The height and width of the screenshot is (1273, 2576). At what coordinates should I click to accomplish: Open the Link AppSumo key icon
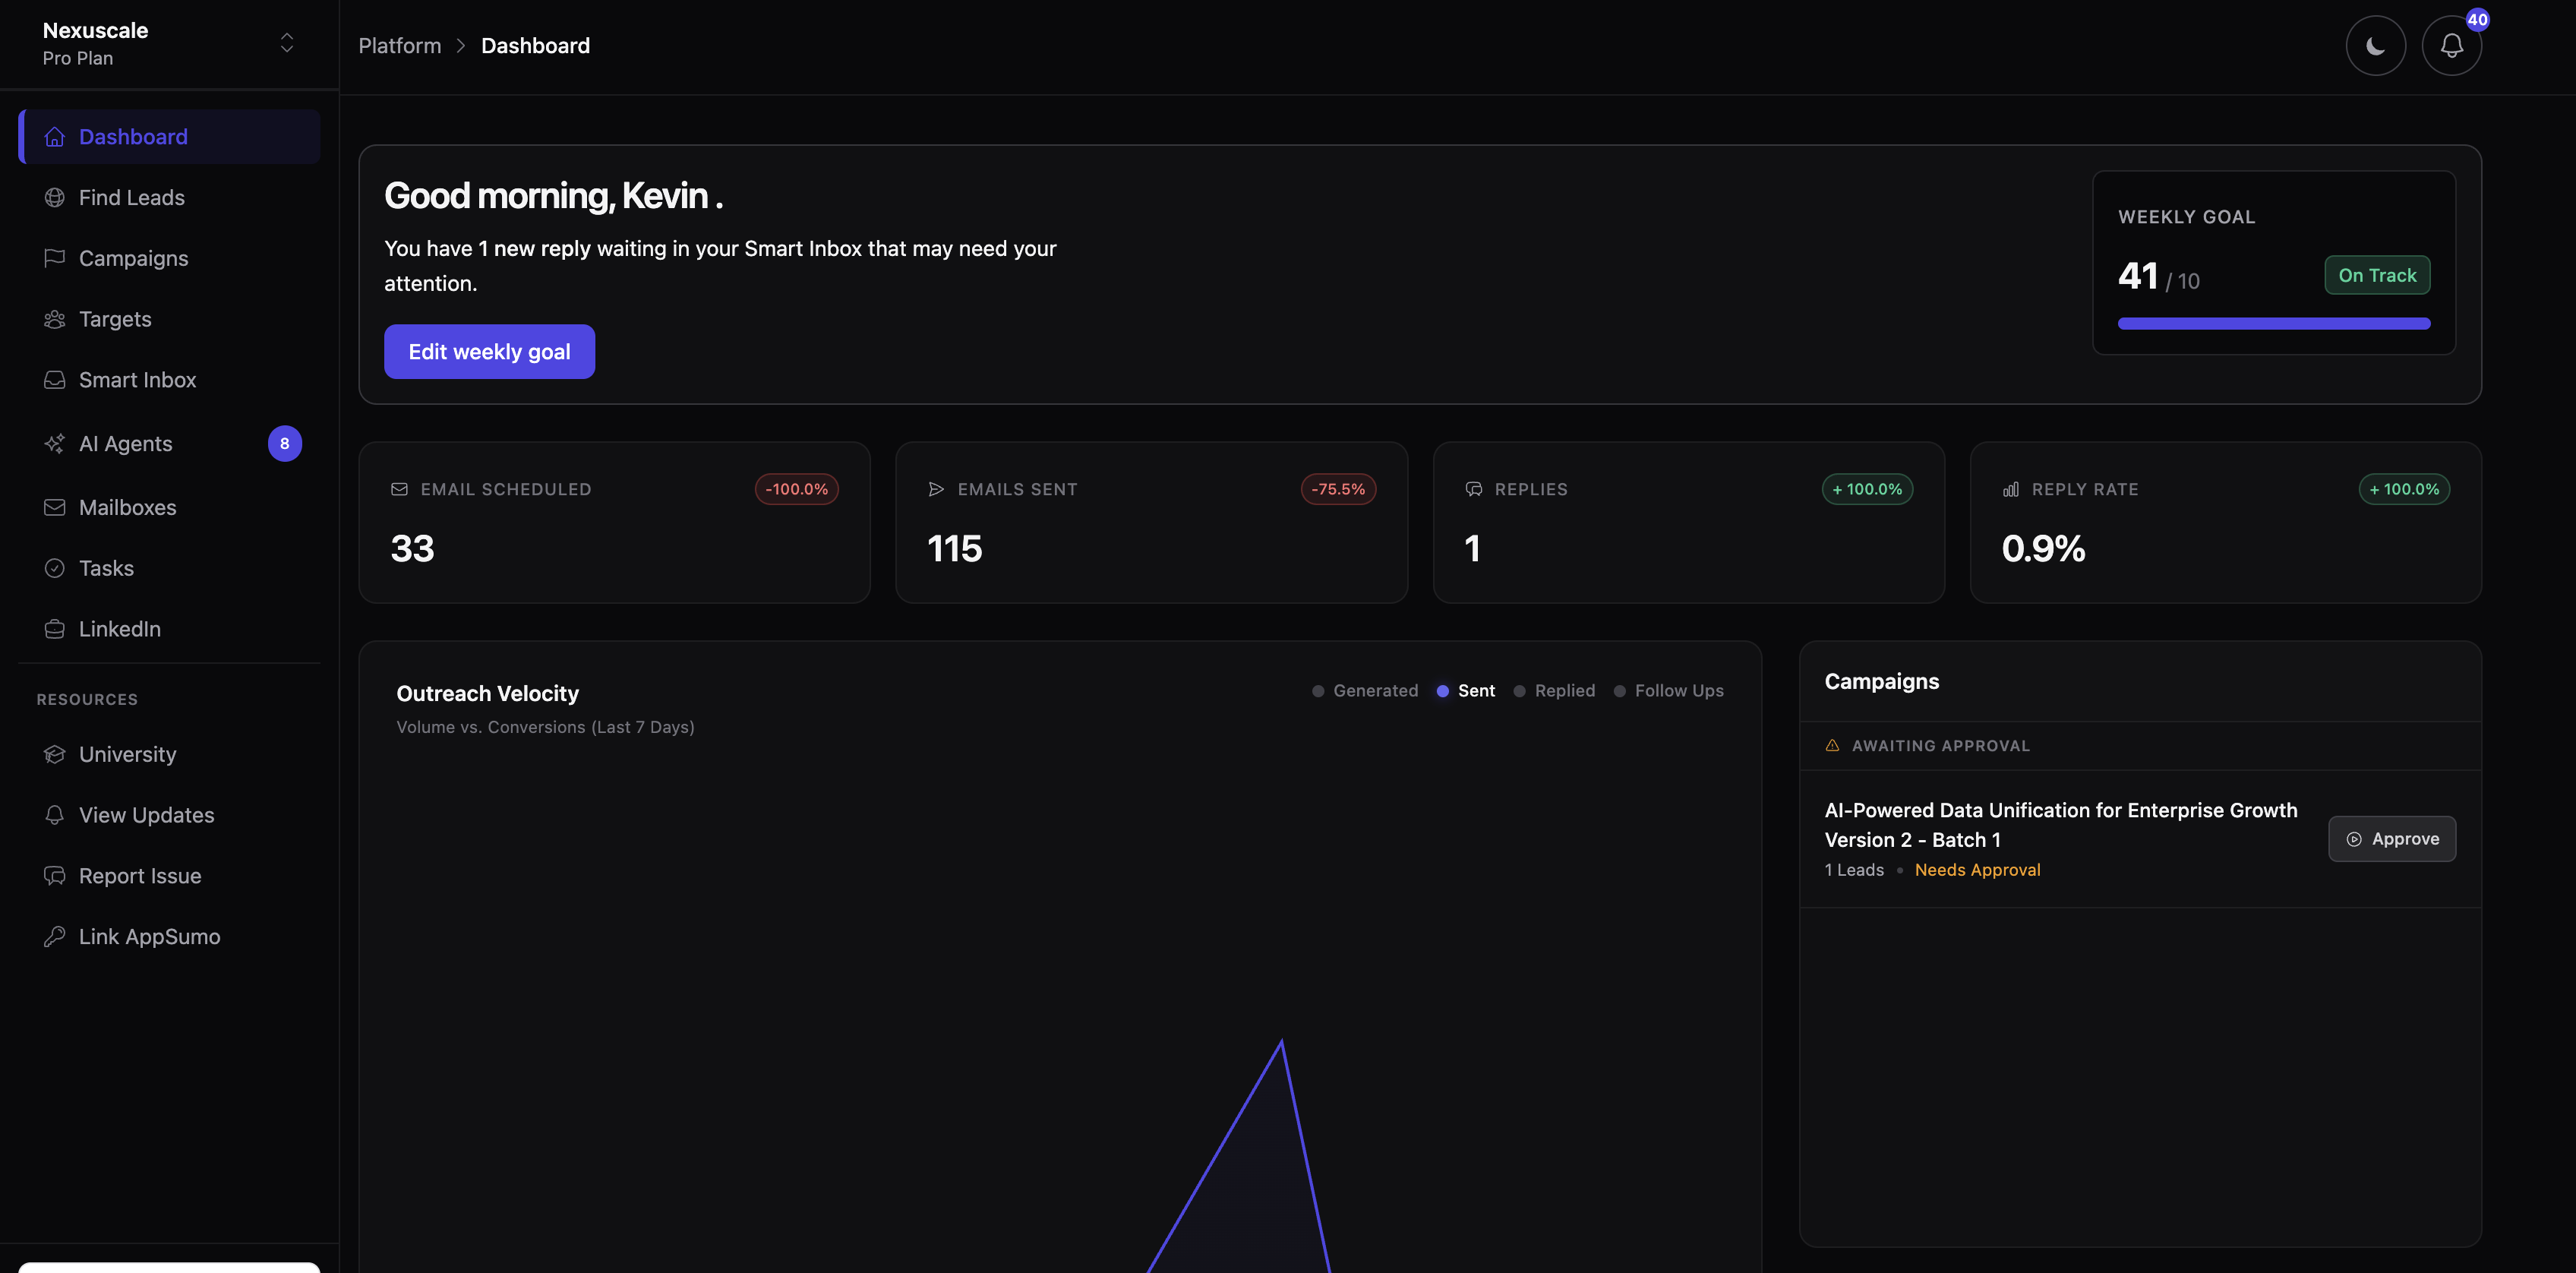point(55,936)
